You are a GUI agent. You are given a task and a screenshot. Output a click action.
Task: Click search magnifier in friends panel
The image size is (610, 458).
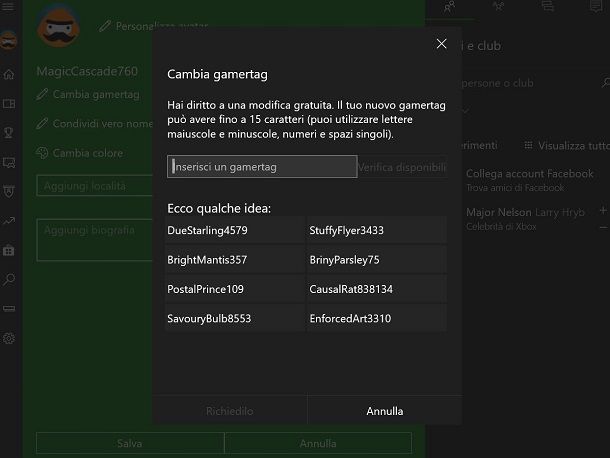(605, 82)
